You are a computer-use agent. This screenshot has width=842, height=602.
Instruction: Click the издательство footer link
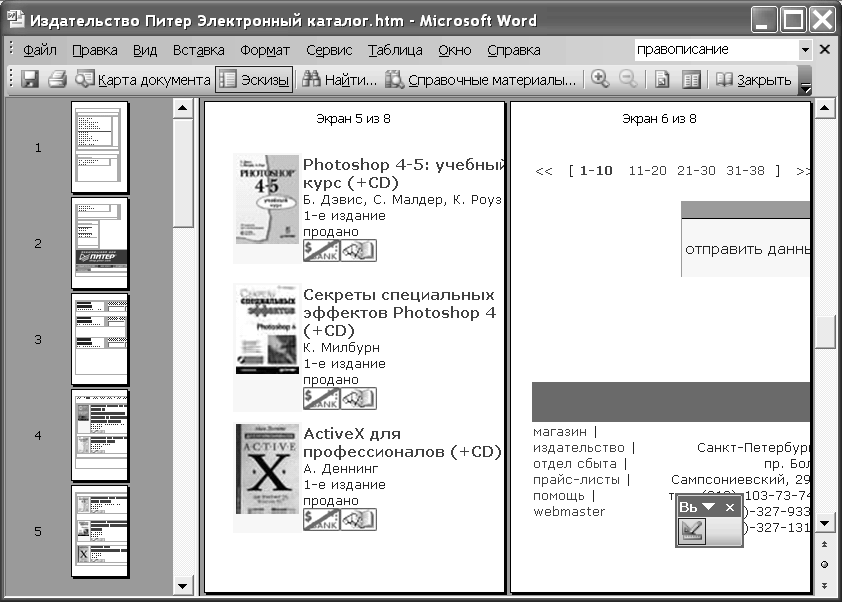579,448
